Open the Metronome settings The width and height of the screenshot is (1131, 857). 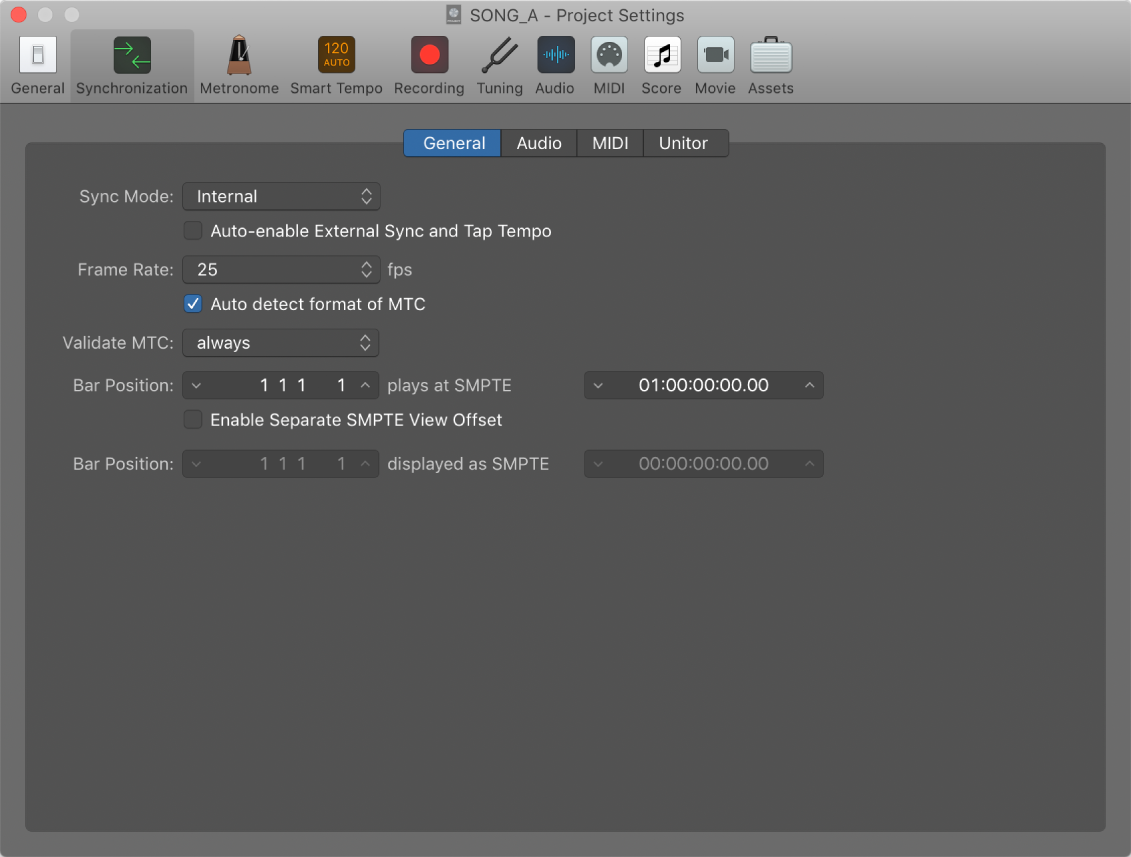239,63
